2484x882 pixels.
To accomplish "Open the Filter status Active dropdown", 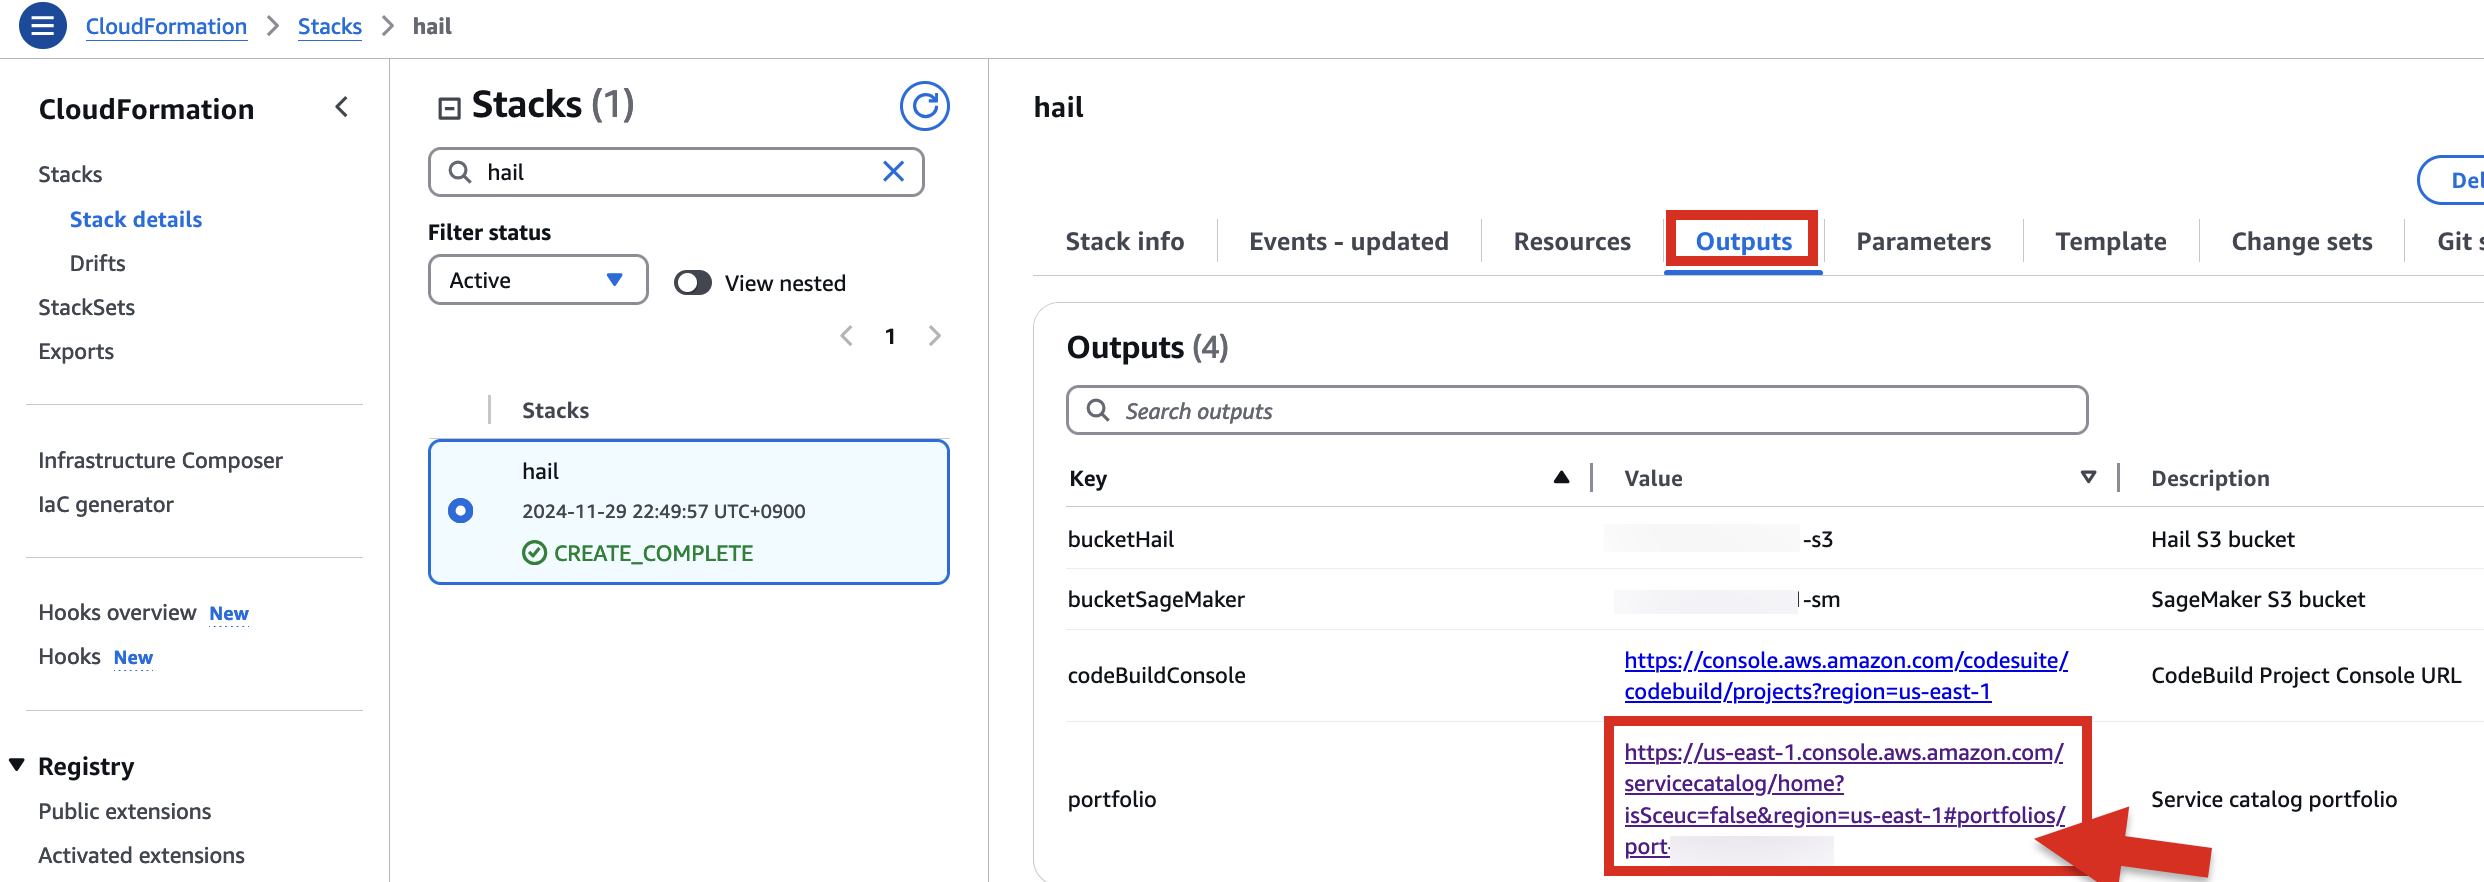I will click(538, 280).
